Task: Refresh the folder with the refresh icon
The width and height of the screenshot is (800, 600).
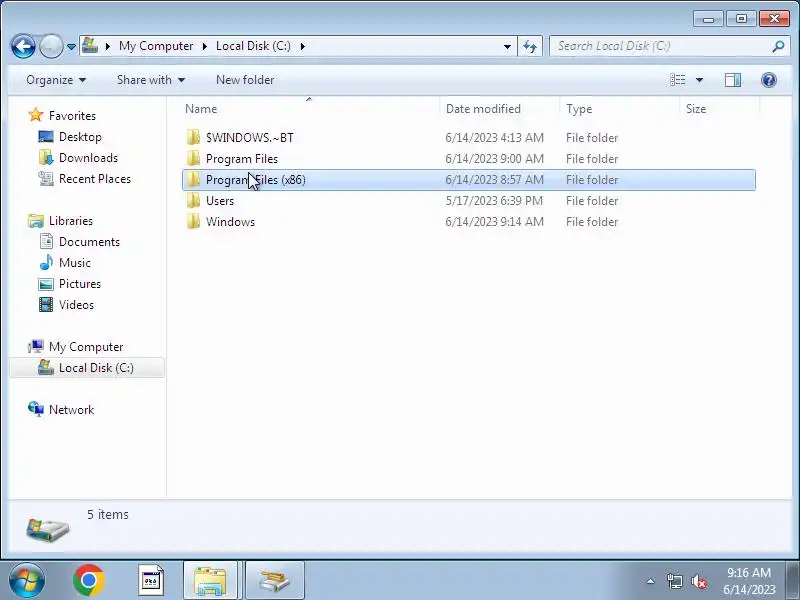Action: coord(530,47)
